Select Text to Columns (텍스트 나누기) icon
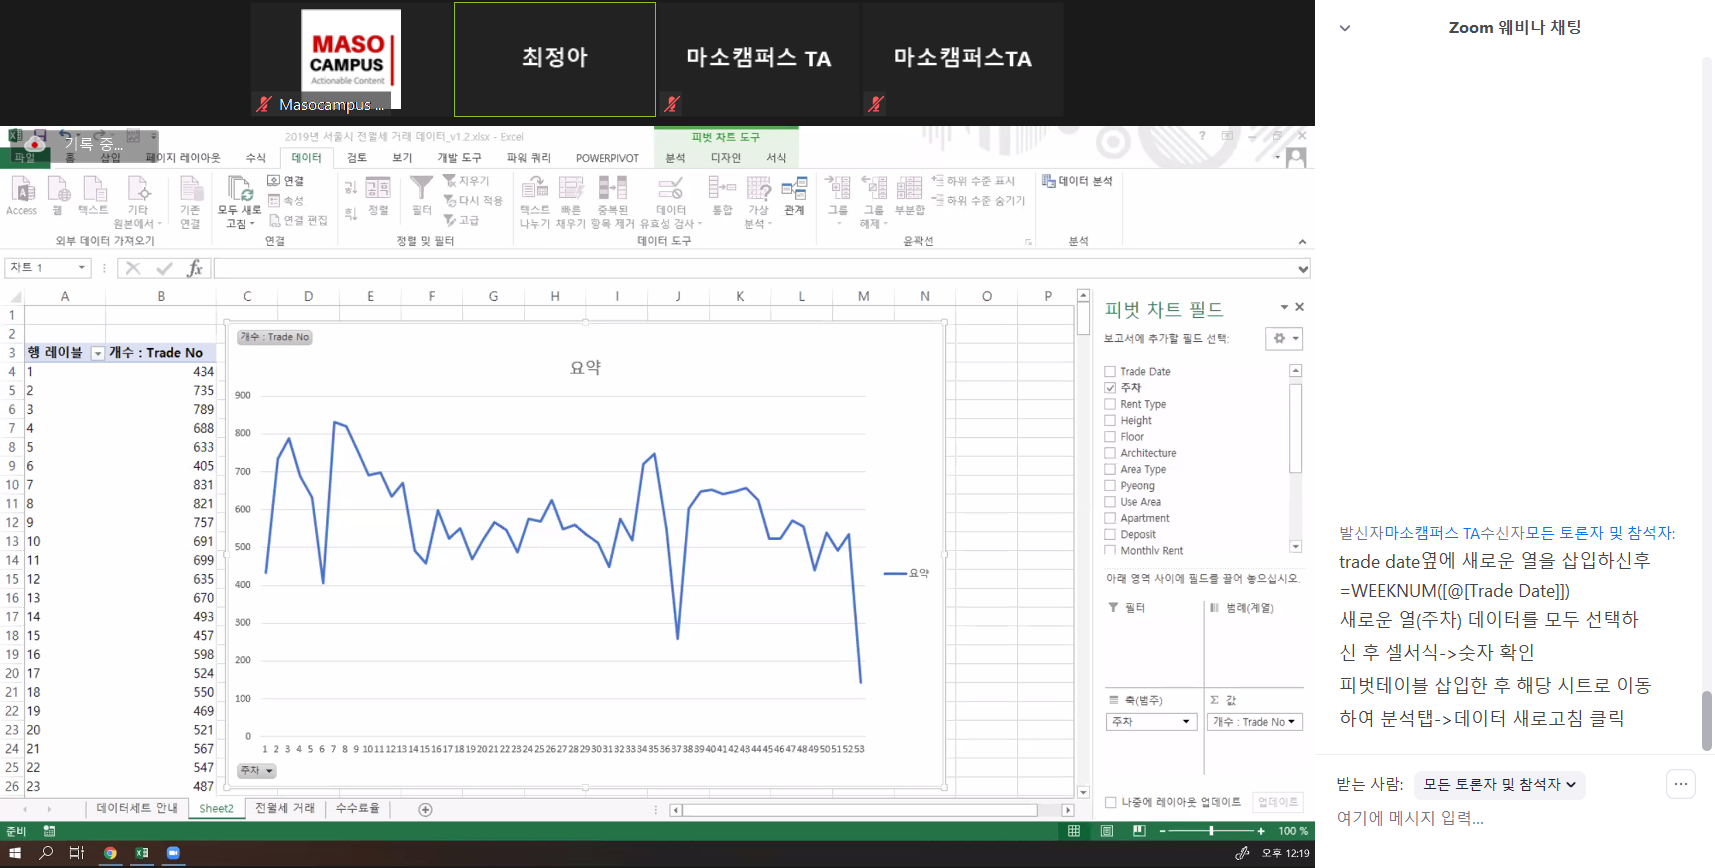The height and width of the screenshot is (868, 1715). coord(535,188)
